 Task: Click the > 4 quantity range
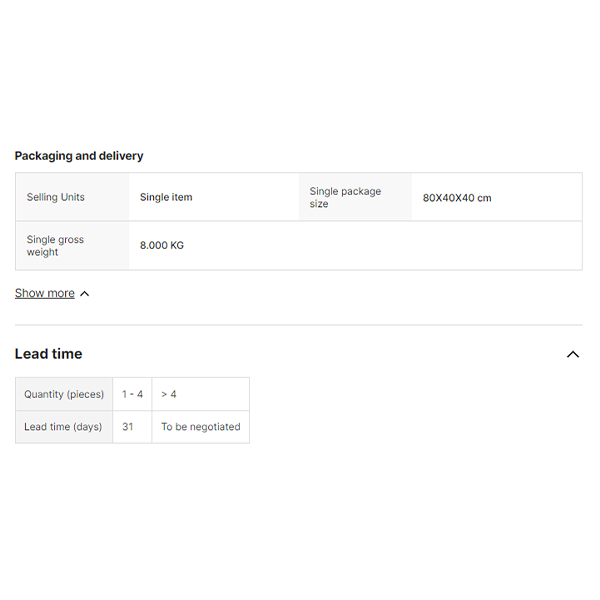[x=169, y=394]
